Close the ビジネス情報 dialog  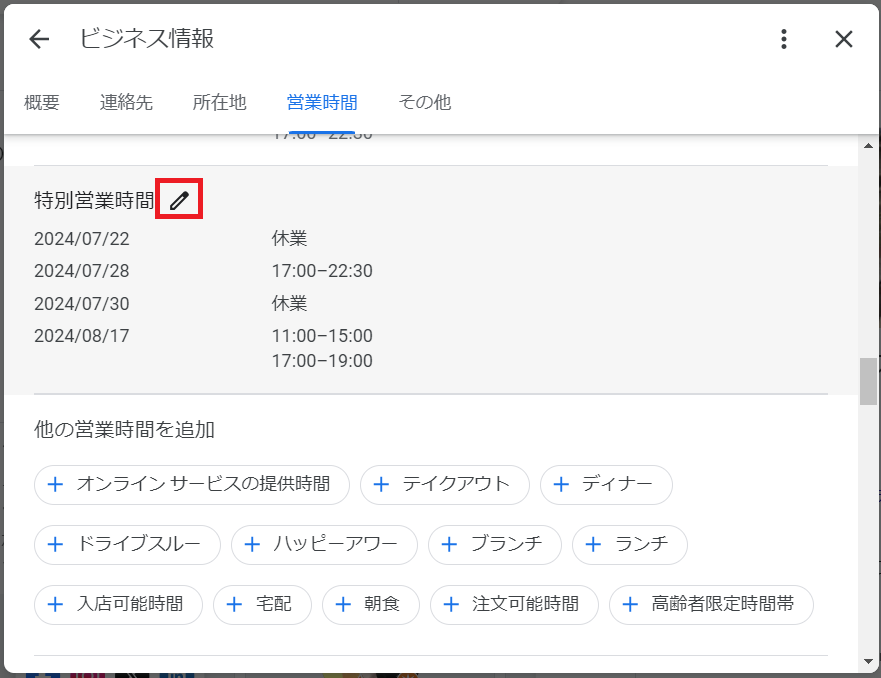coord(844,39)
